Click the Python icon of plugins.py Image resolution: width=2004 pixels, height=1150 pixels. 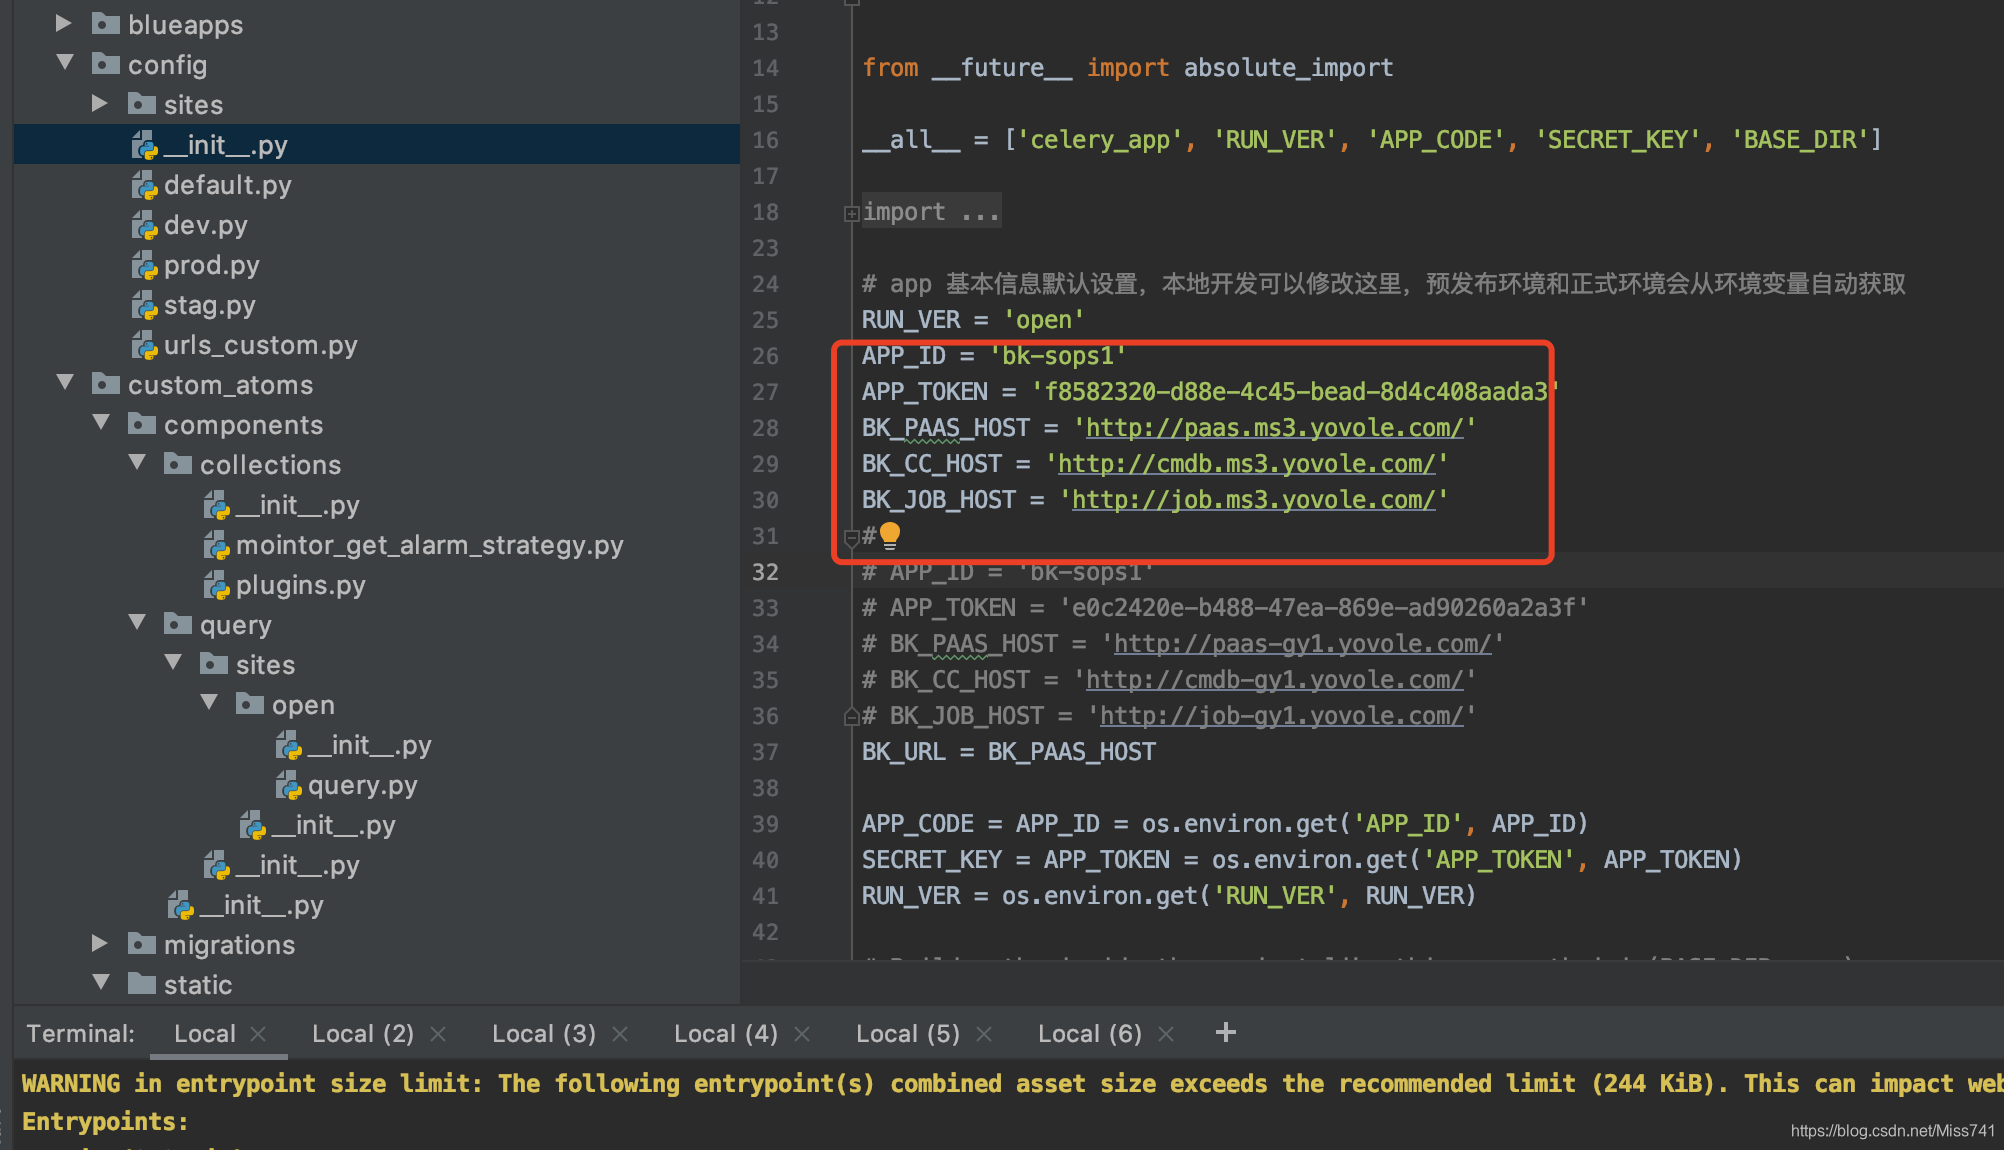217,585
